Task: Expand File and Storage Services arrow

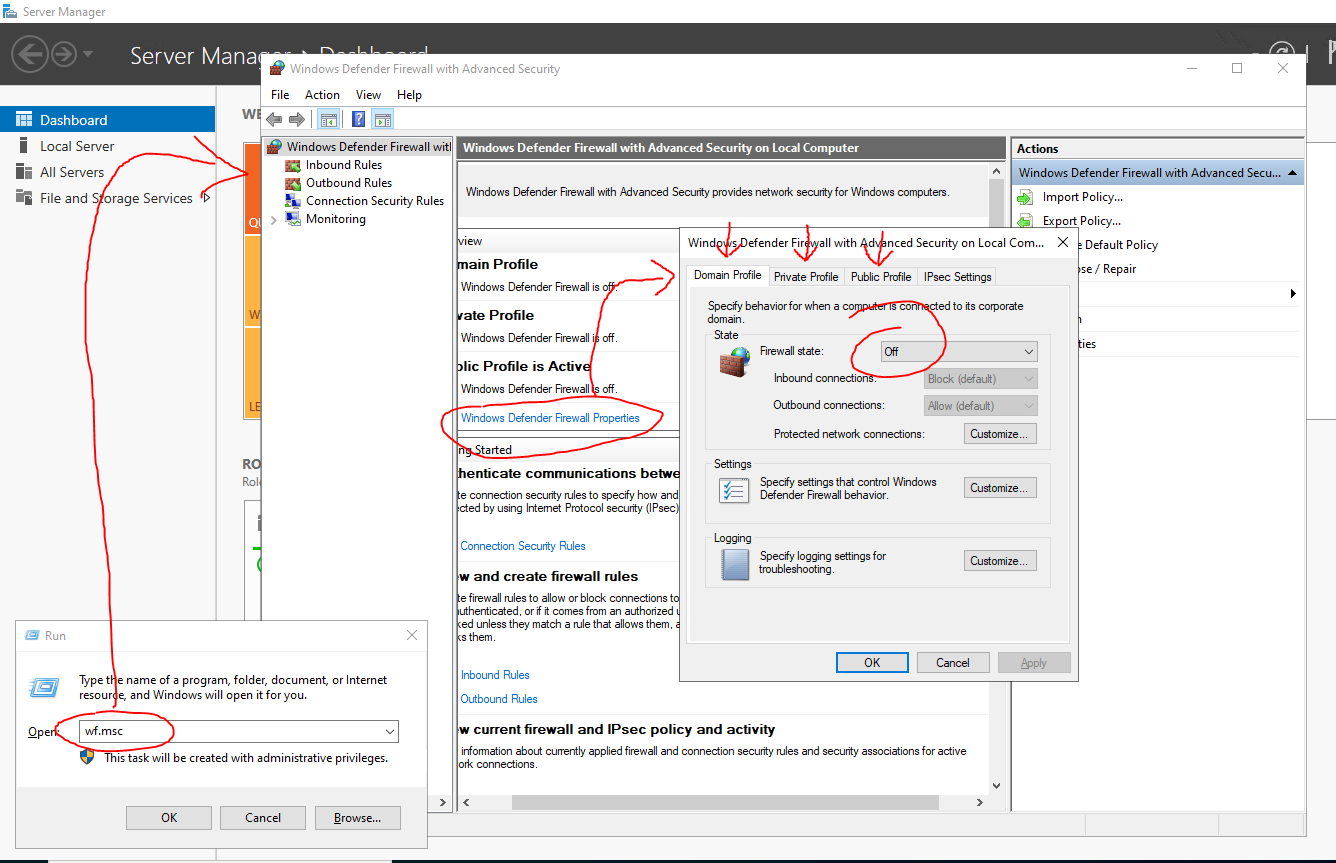Action: (x=206, y=198)
